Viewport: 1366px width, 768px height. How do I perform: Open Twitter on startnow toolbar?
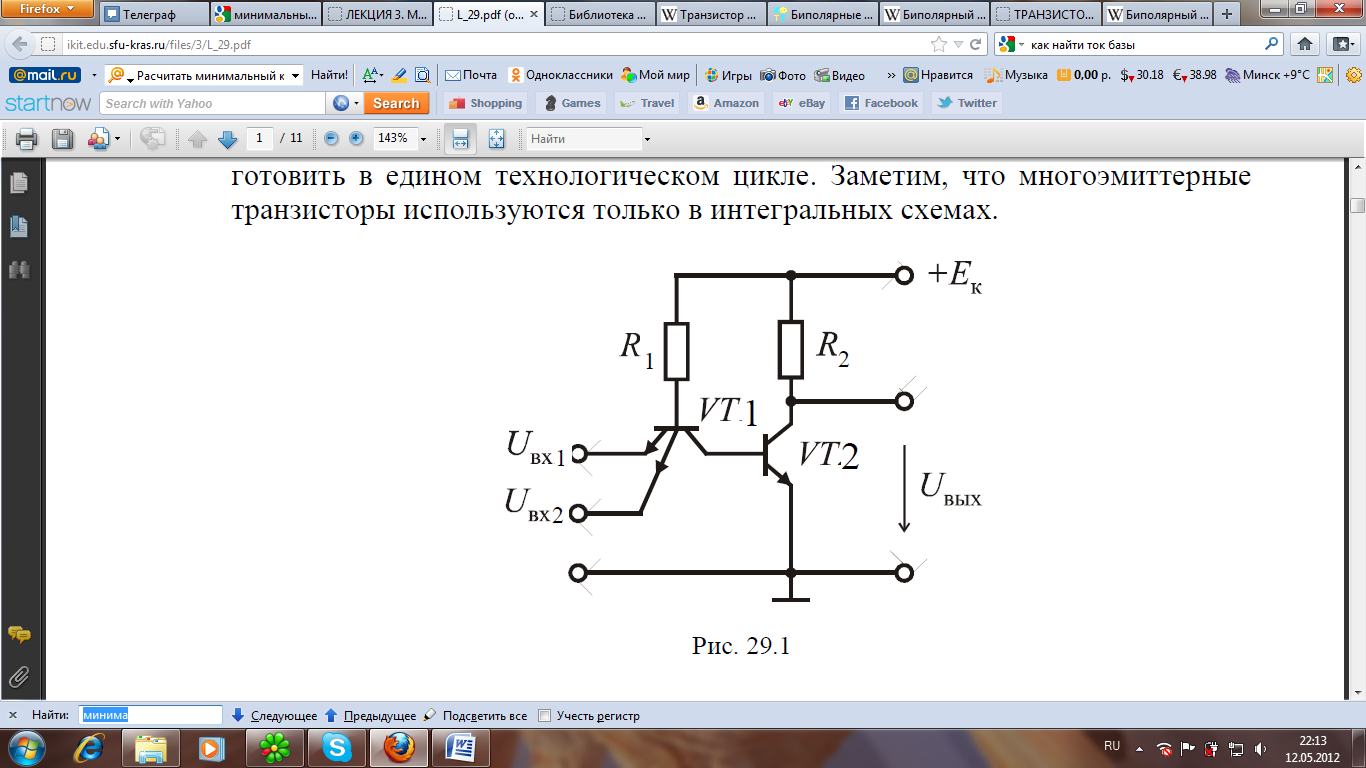(966, 103)
